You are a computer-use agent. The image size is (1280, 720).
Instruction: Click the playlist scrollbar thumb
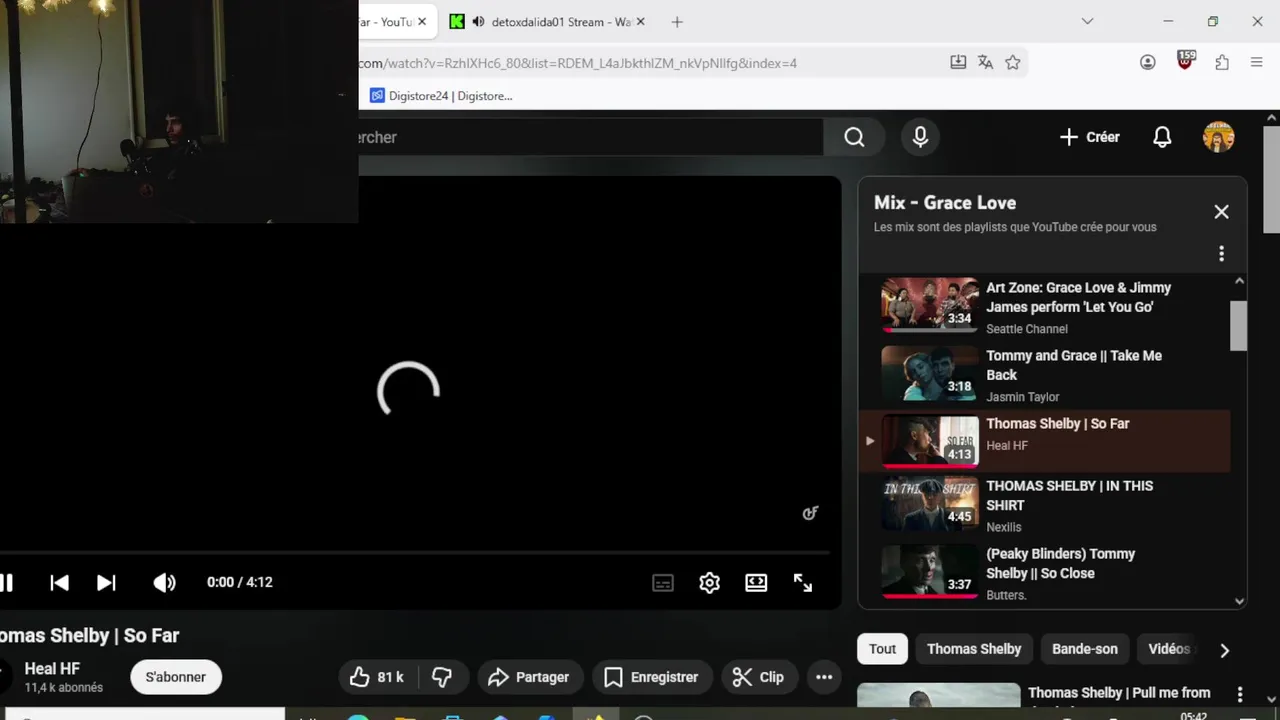coord(1239,326)
